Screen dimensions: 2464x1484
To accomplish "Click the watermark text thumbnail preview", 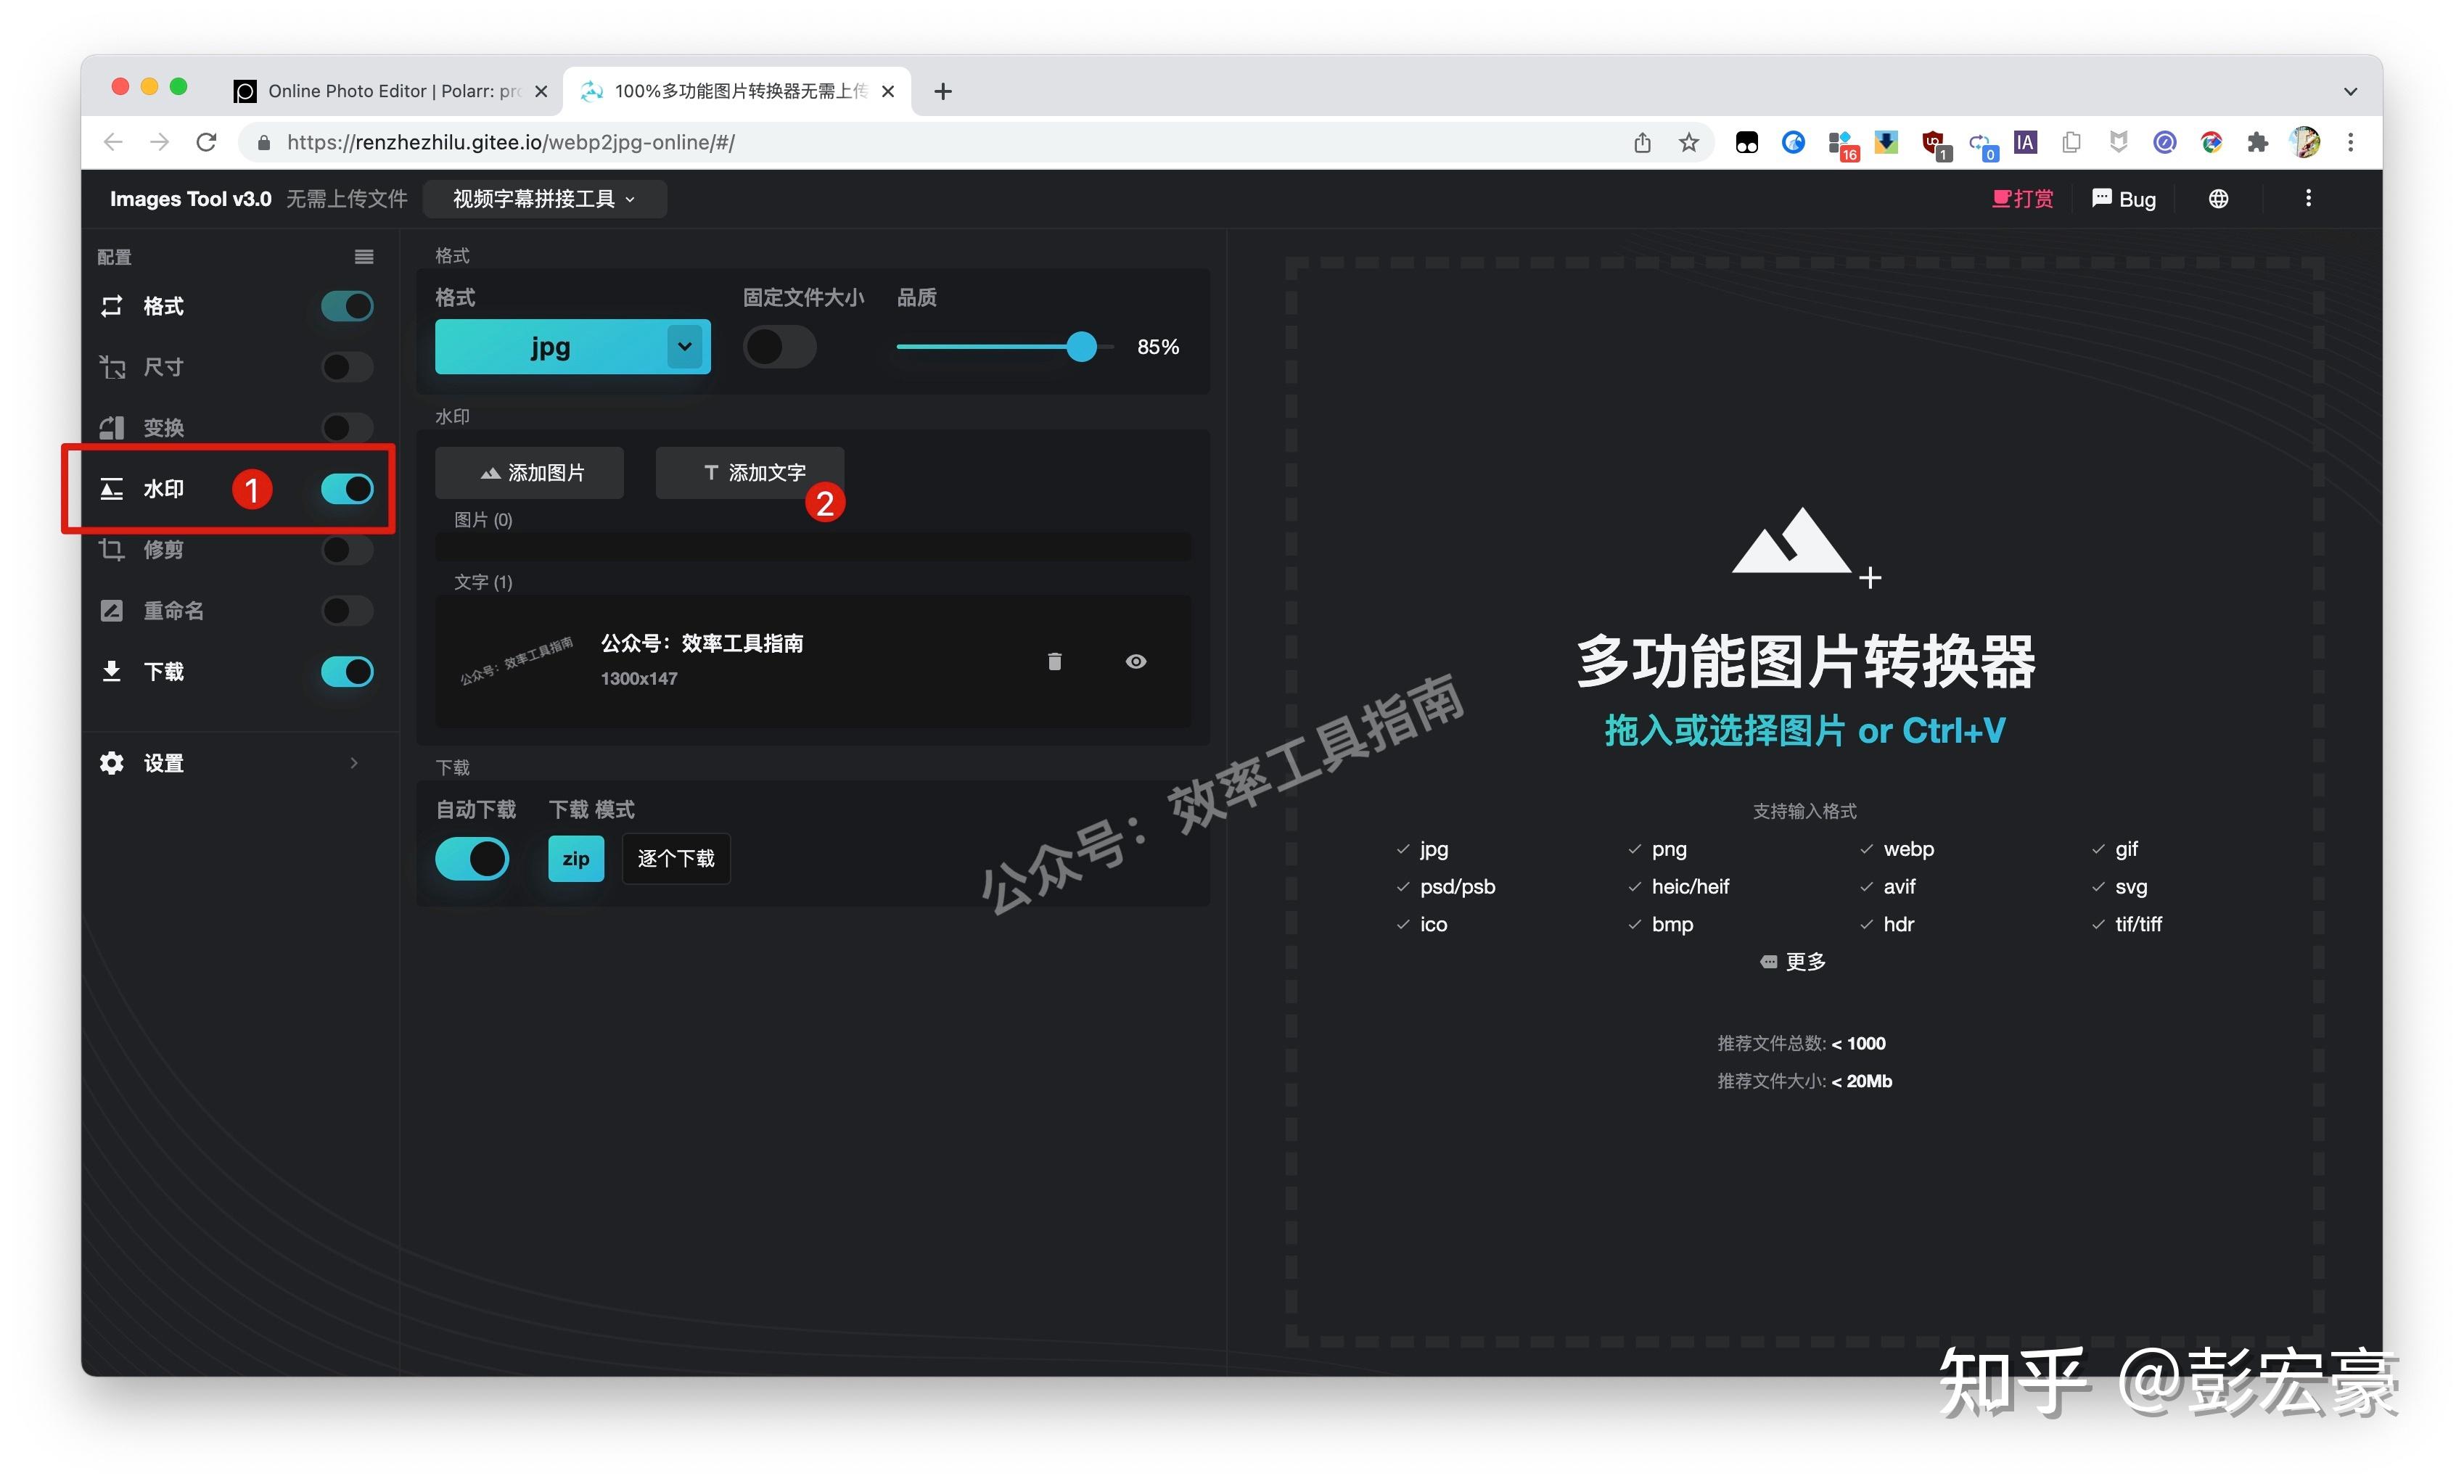I will point(516,661).
